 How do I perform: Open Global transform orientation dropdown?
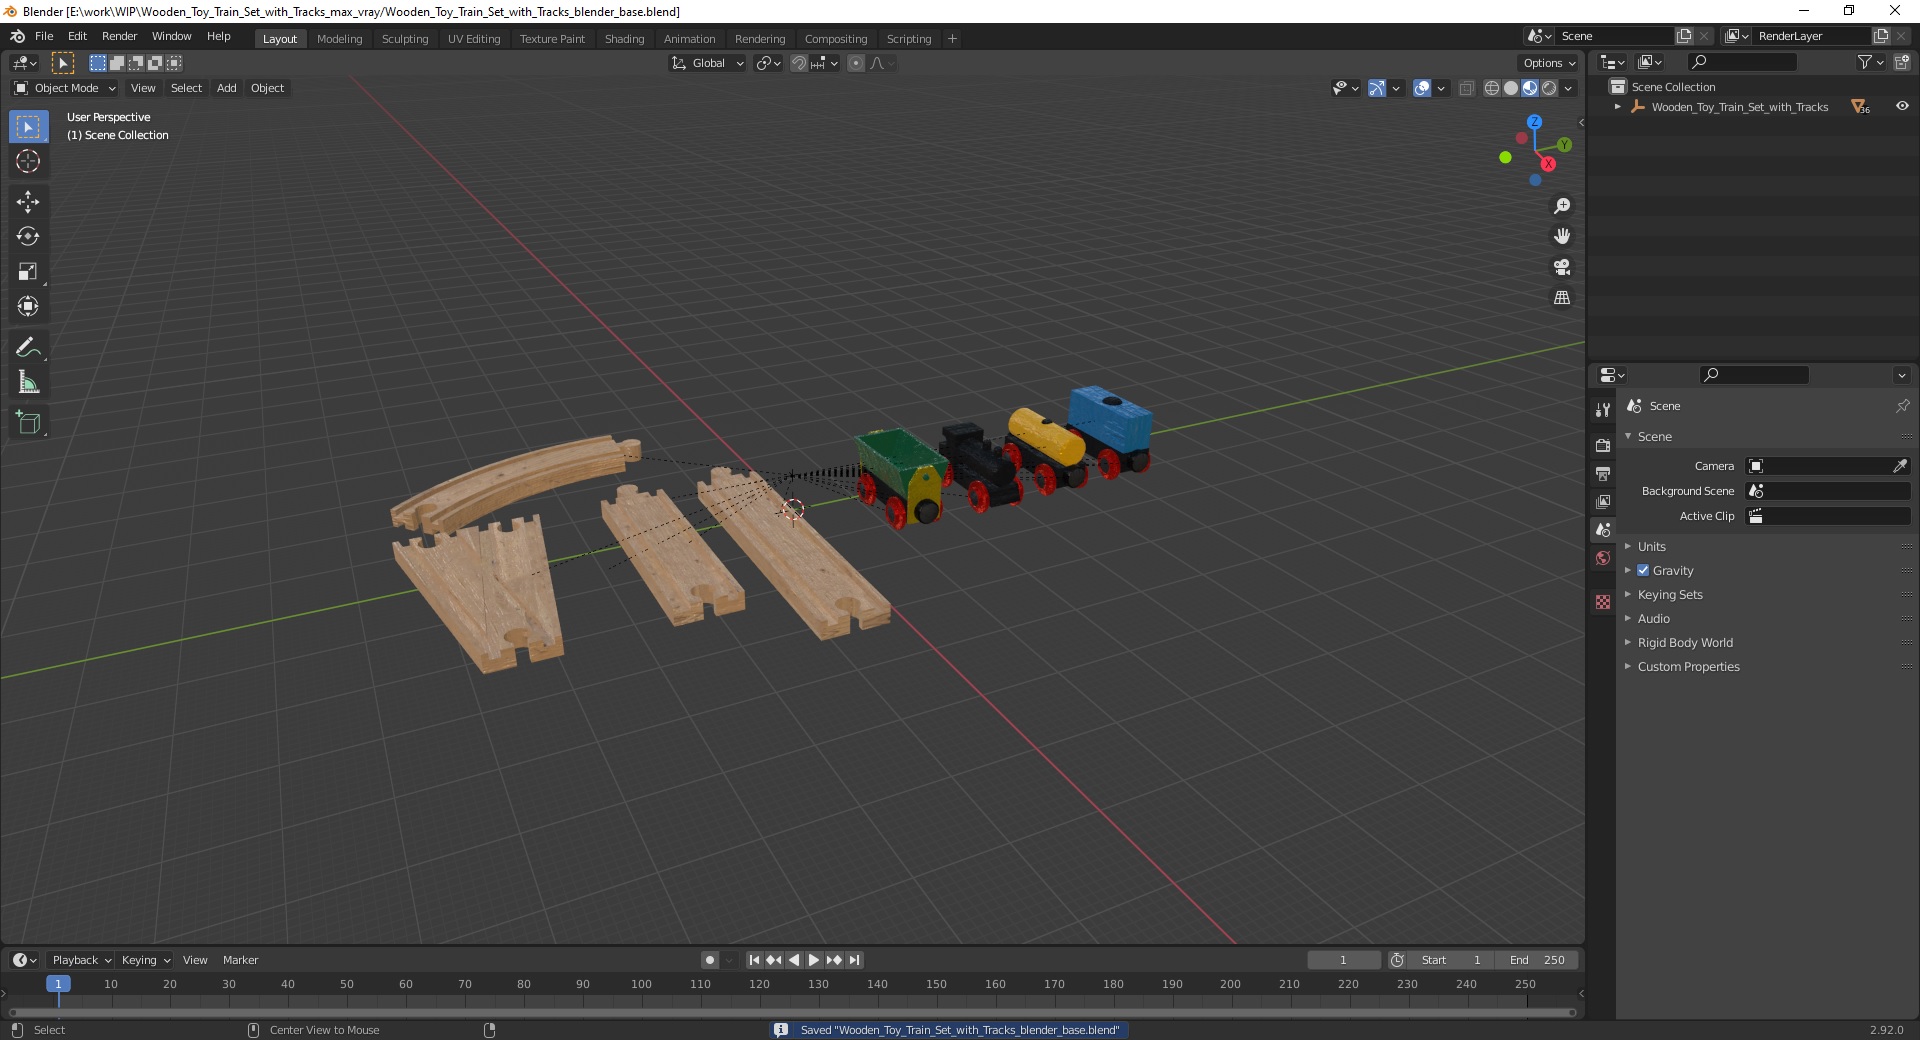coord(708,63)
